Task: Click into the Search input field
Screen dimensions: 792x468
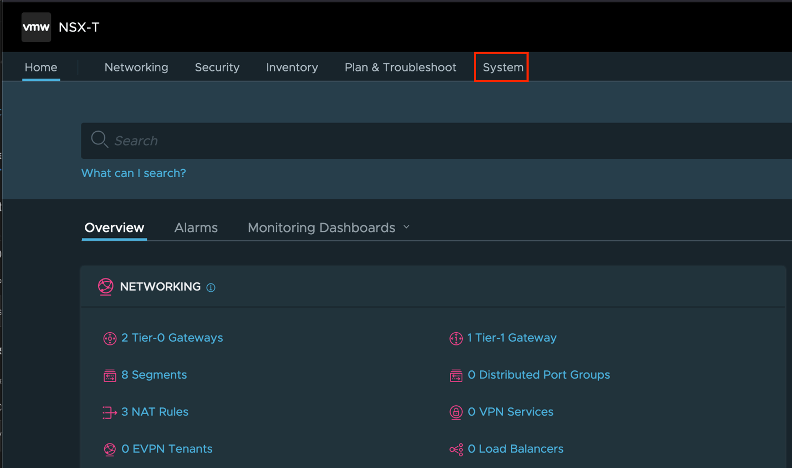Action: click(440, 141)
